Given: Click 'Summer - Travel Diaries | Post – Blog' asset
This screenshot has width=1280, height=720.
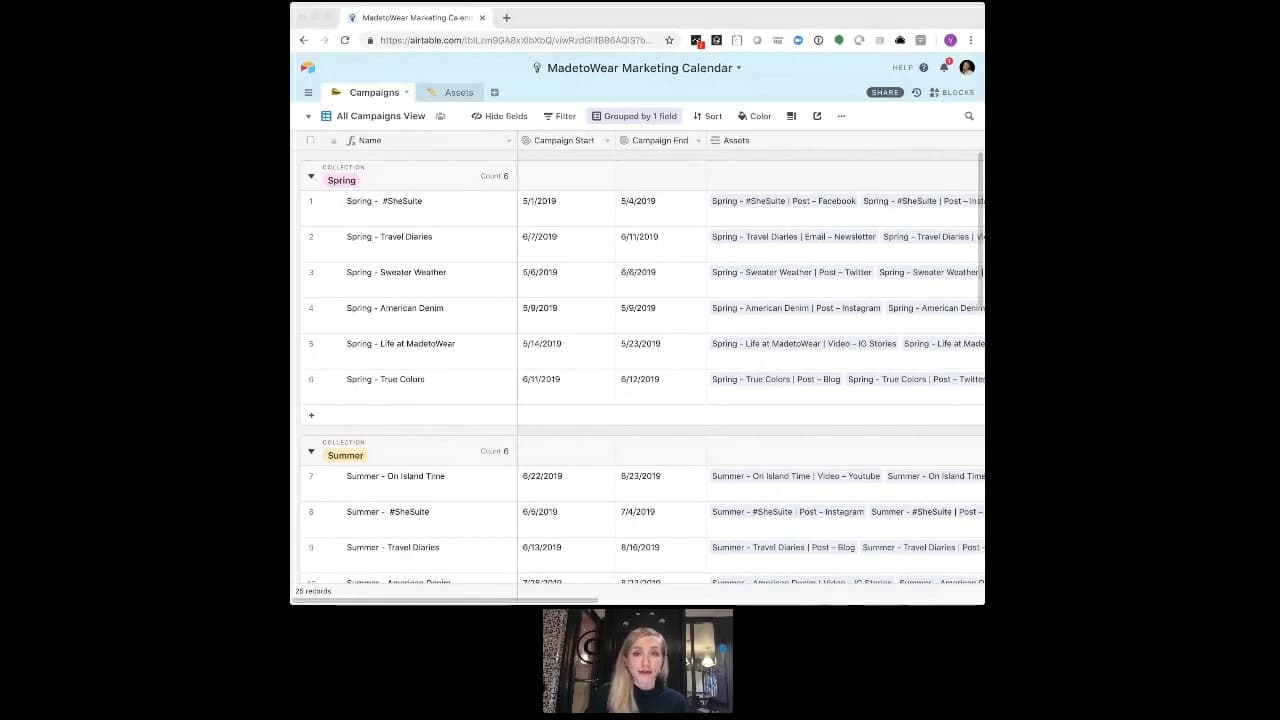Looking at the screenshot, I should point(783,547).
